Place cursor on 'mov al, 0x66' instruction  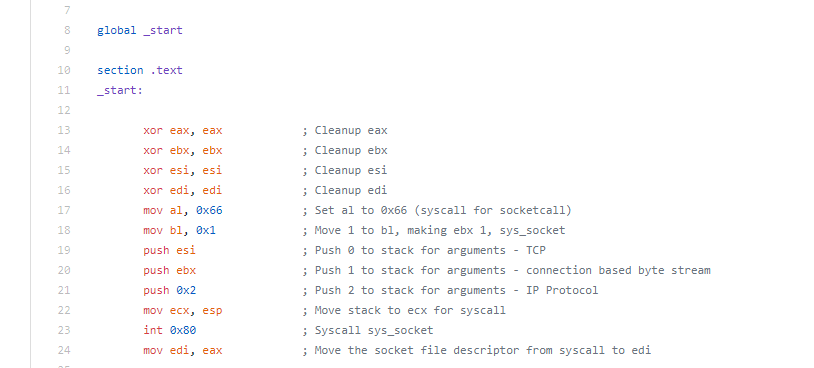[183, 210]
